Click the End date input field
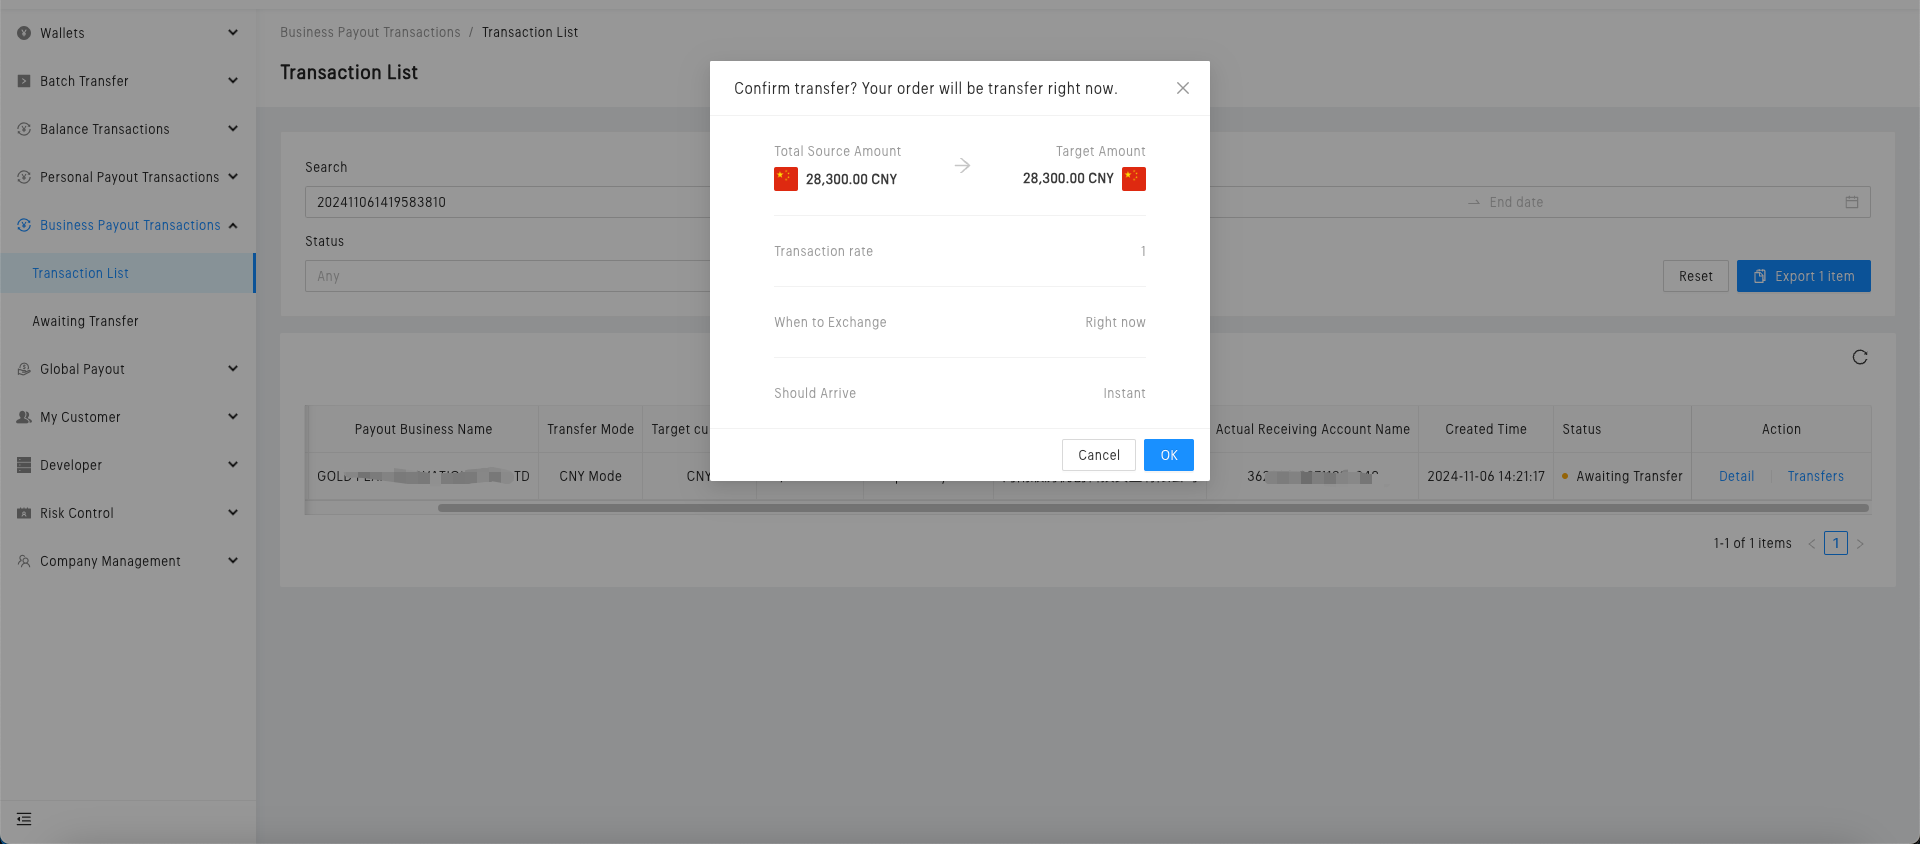 pos(1660,202)
